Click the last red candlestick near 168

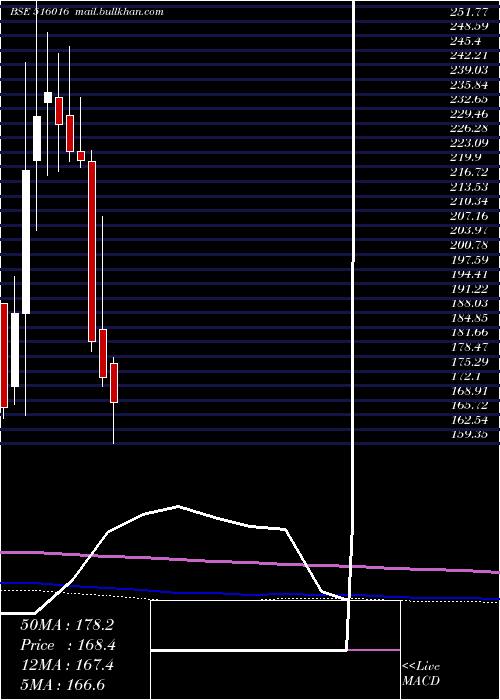tap(114, 383)
